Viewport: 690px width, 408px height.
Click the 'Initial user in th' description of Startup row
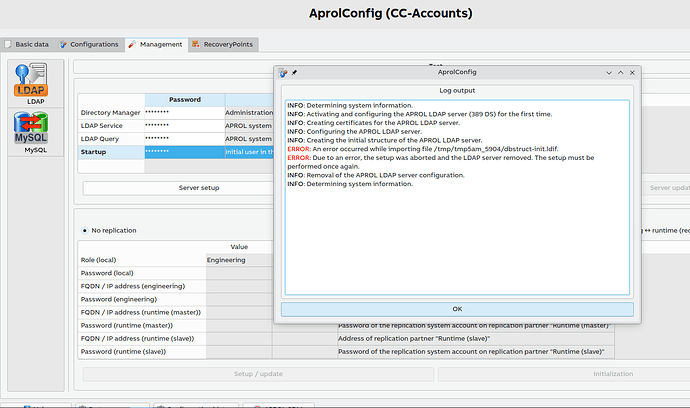coord(249,152)
